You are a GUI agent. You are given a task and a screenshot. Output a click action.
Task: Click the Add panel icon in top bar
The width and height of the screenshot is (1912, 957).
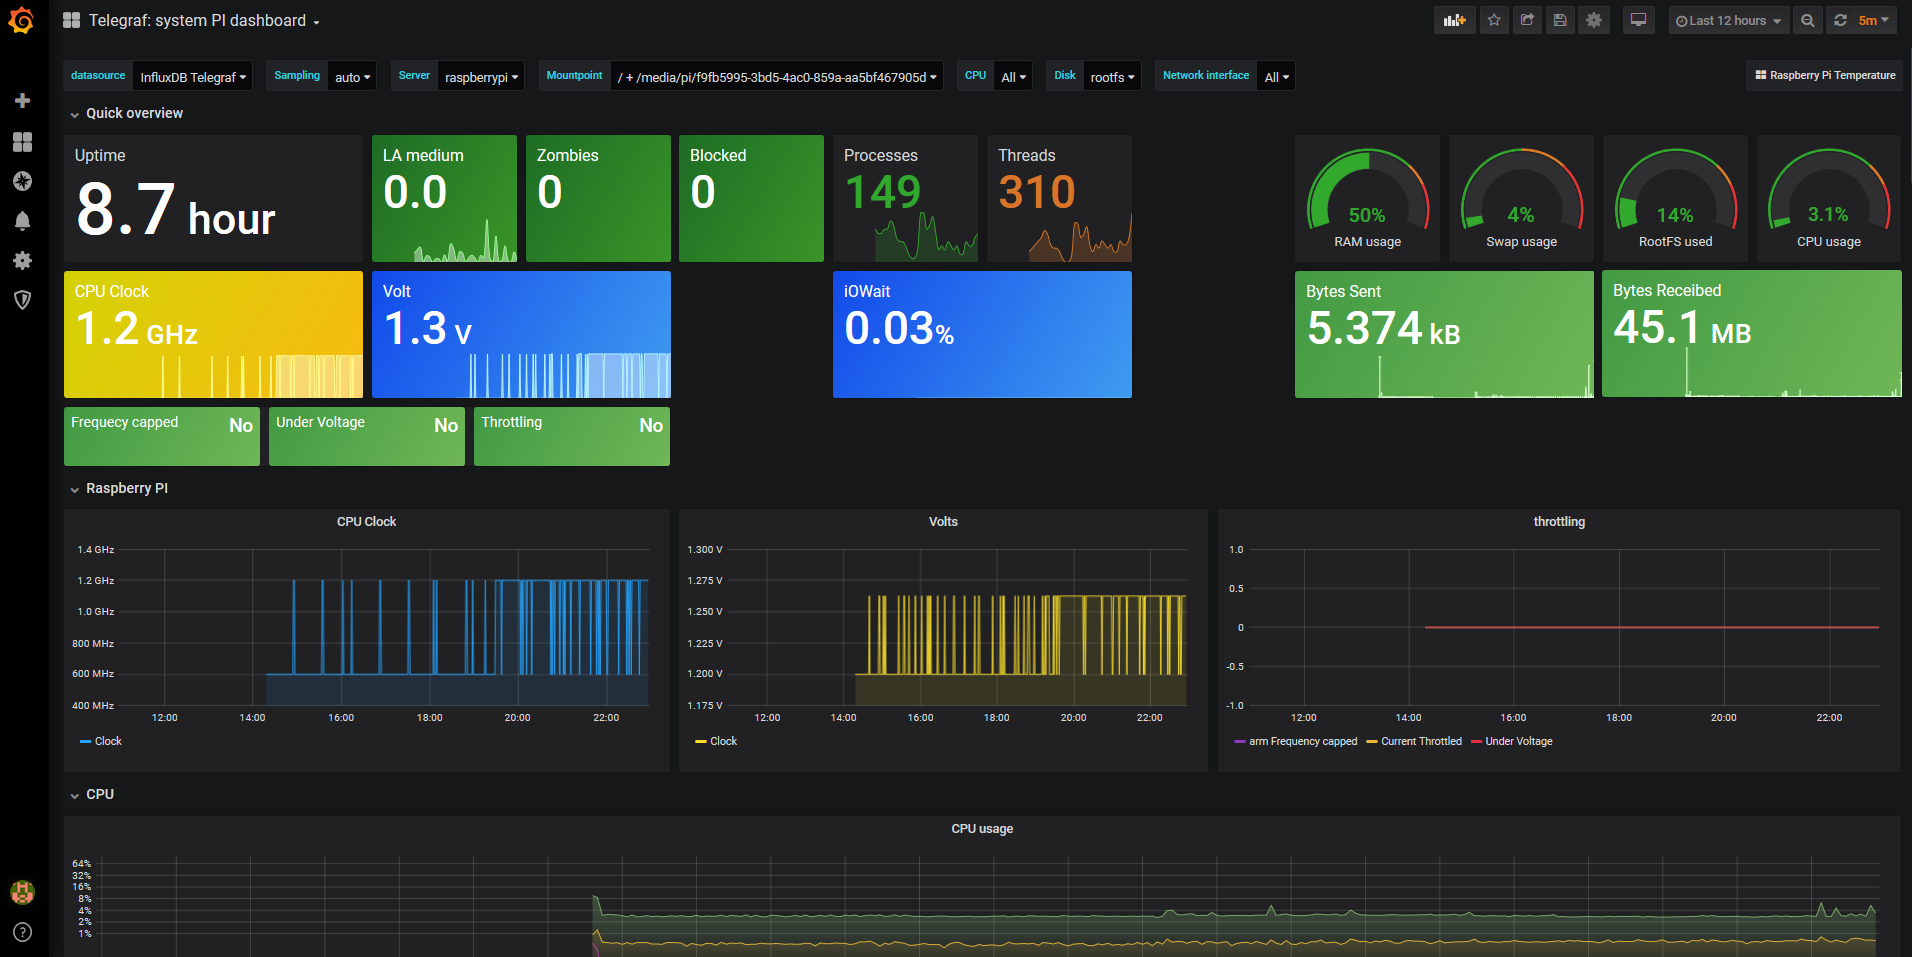[x=1454, y=20]
